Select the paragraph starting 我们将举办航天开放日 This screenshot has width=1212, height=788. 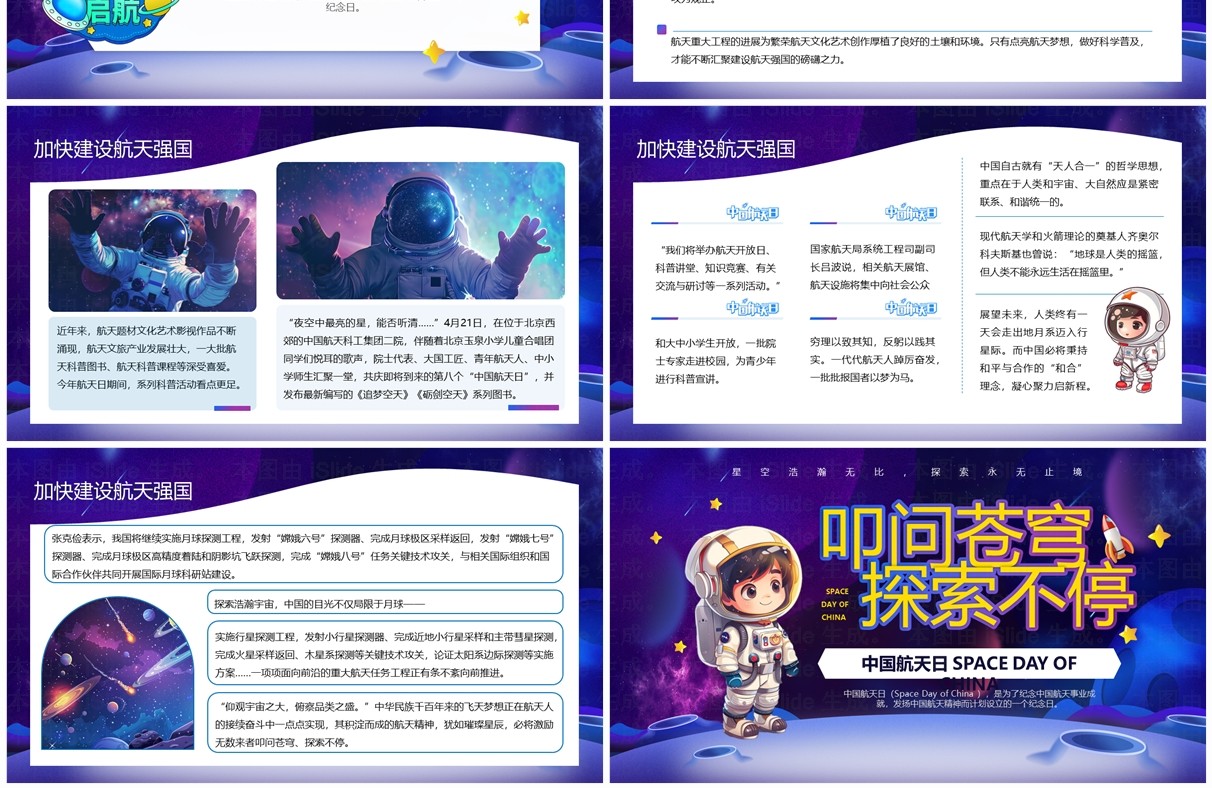(717, 267)
